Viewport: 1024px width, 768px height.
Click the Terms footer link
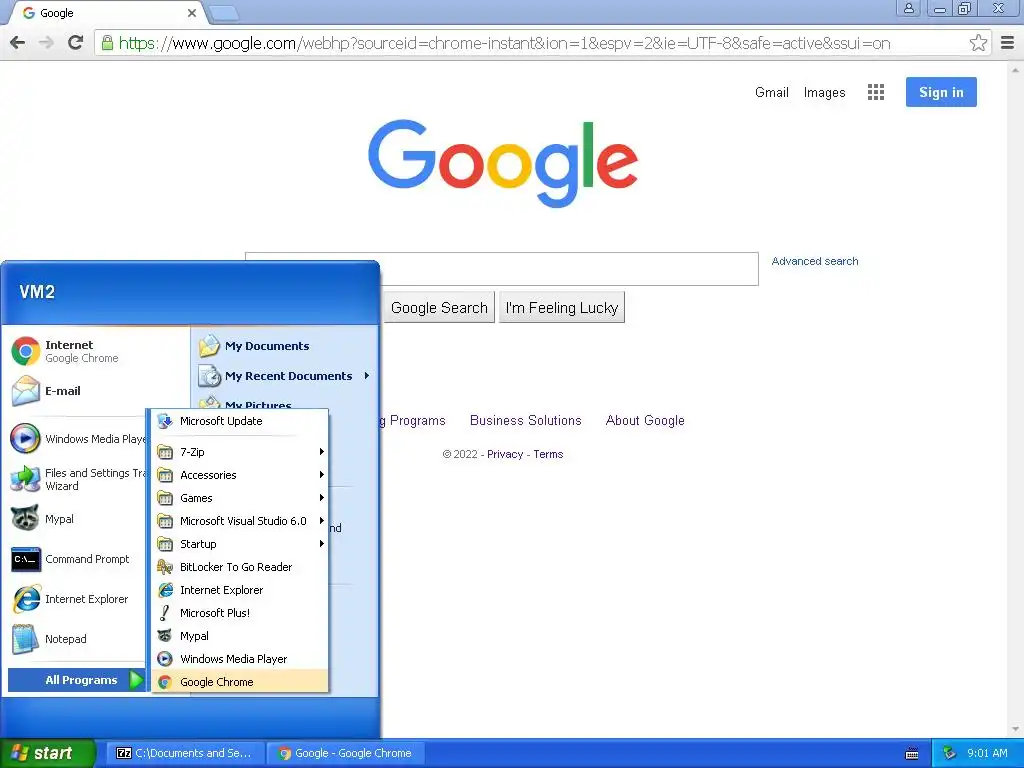(548, 455)
